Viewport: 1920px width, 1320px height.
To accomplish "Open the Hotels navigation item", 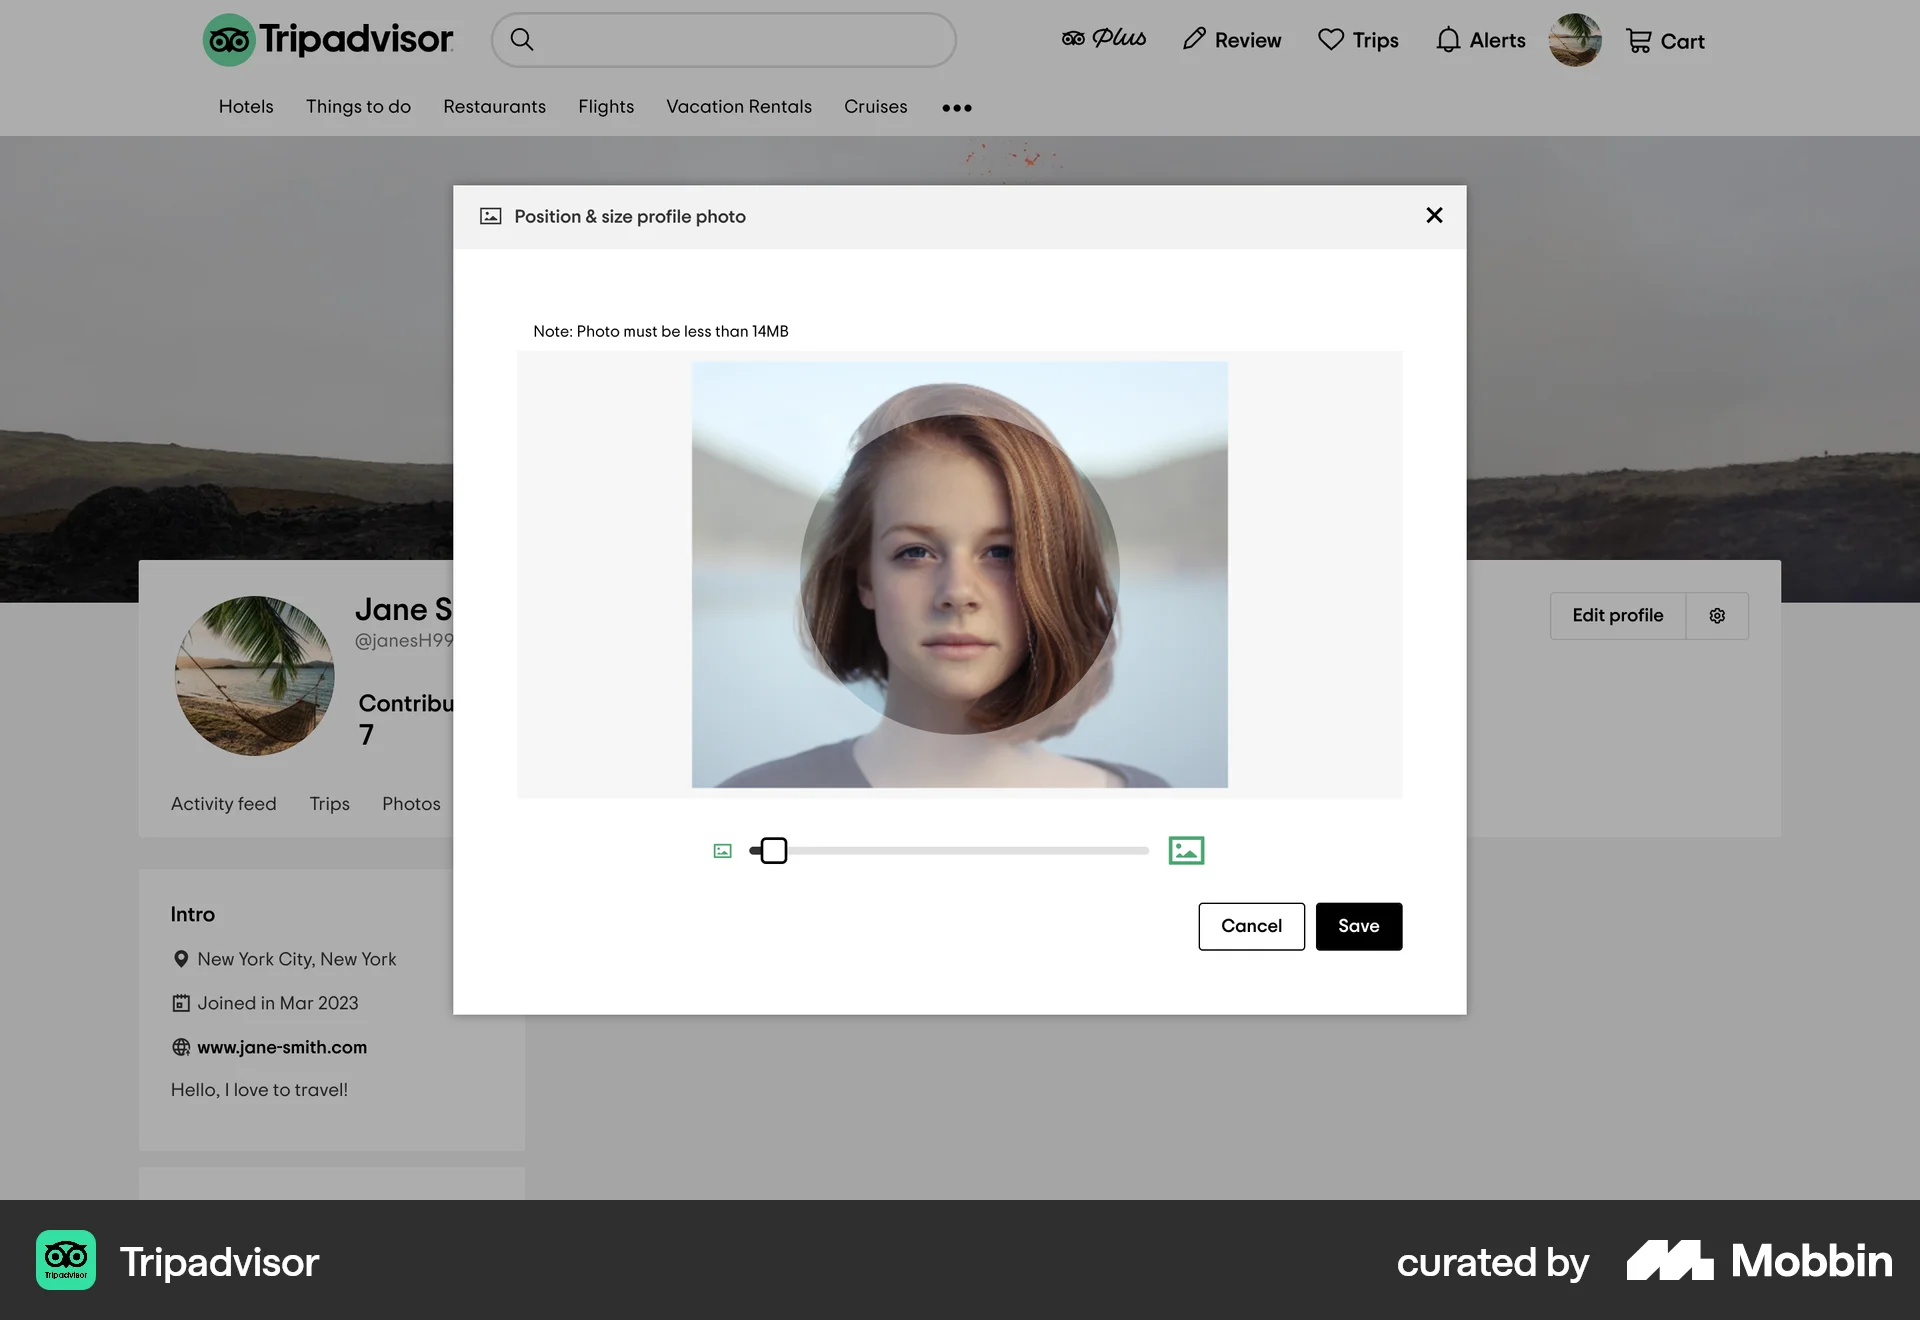I will [245, 107].
